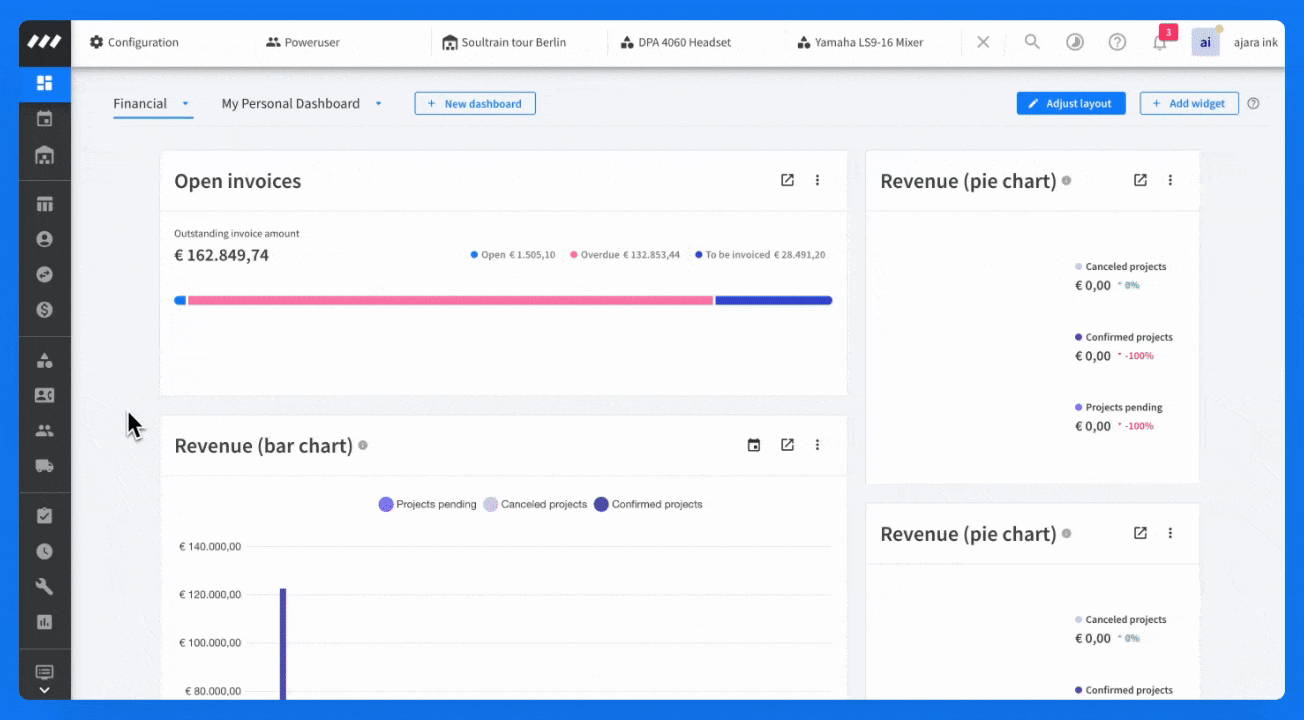Screen dimensions: 1304x720
Task: Close open tabs with the X button
Action: pyautogui.click(x=983, y=42)
